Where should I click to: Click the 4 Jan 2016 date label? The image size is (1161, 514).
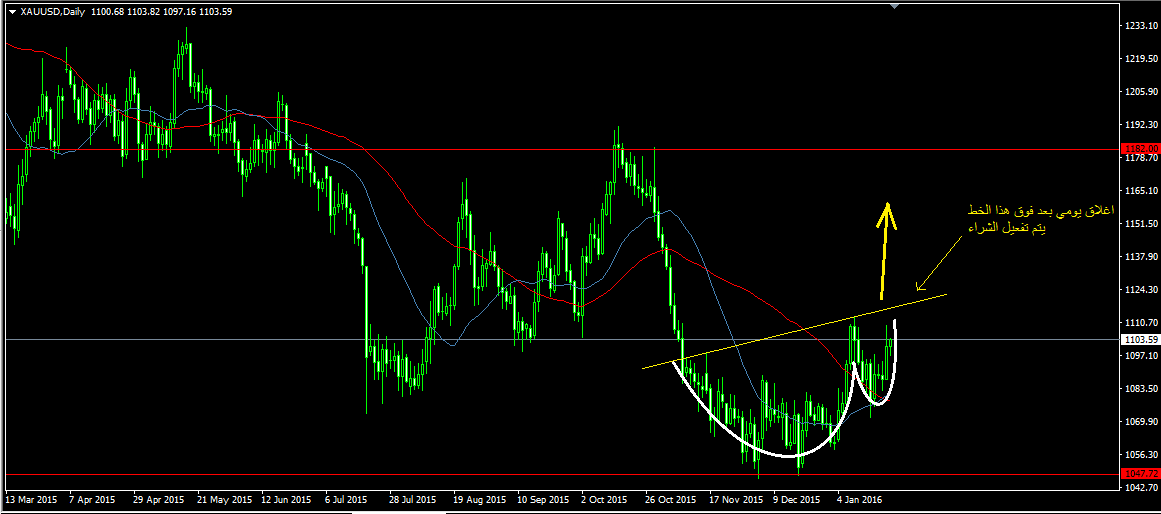click(859, 498)
